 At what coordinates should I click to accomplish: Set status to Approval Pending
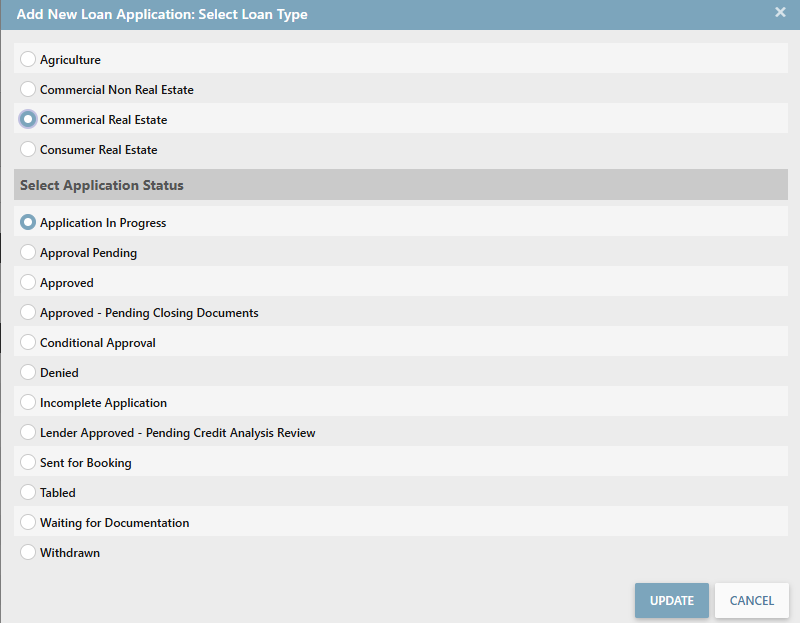click(x=28, y=253)
